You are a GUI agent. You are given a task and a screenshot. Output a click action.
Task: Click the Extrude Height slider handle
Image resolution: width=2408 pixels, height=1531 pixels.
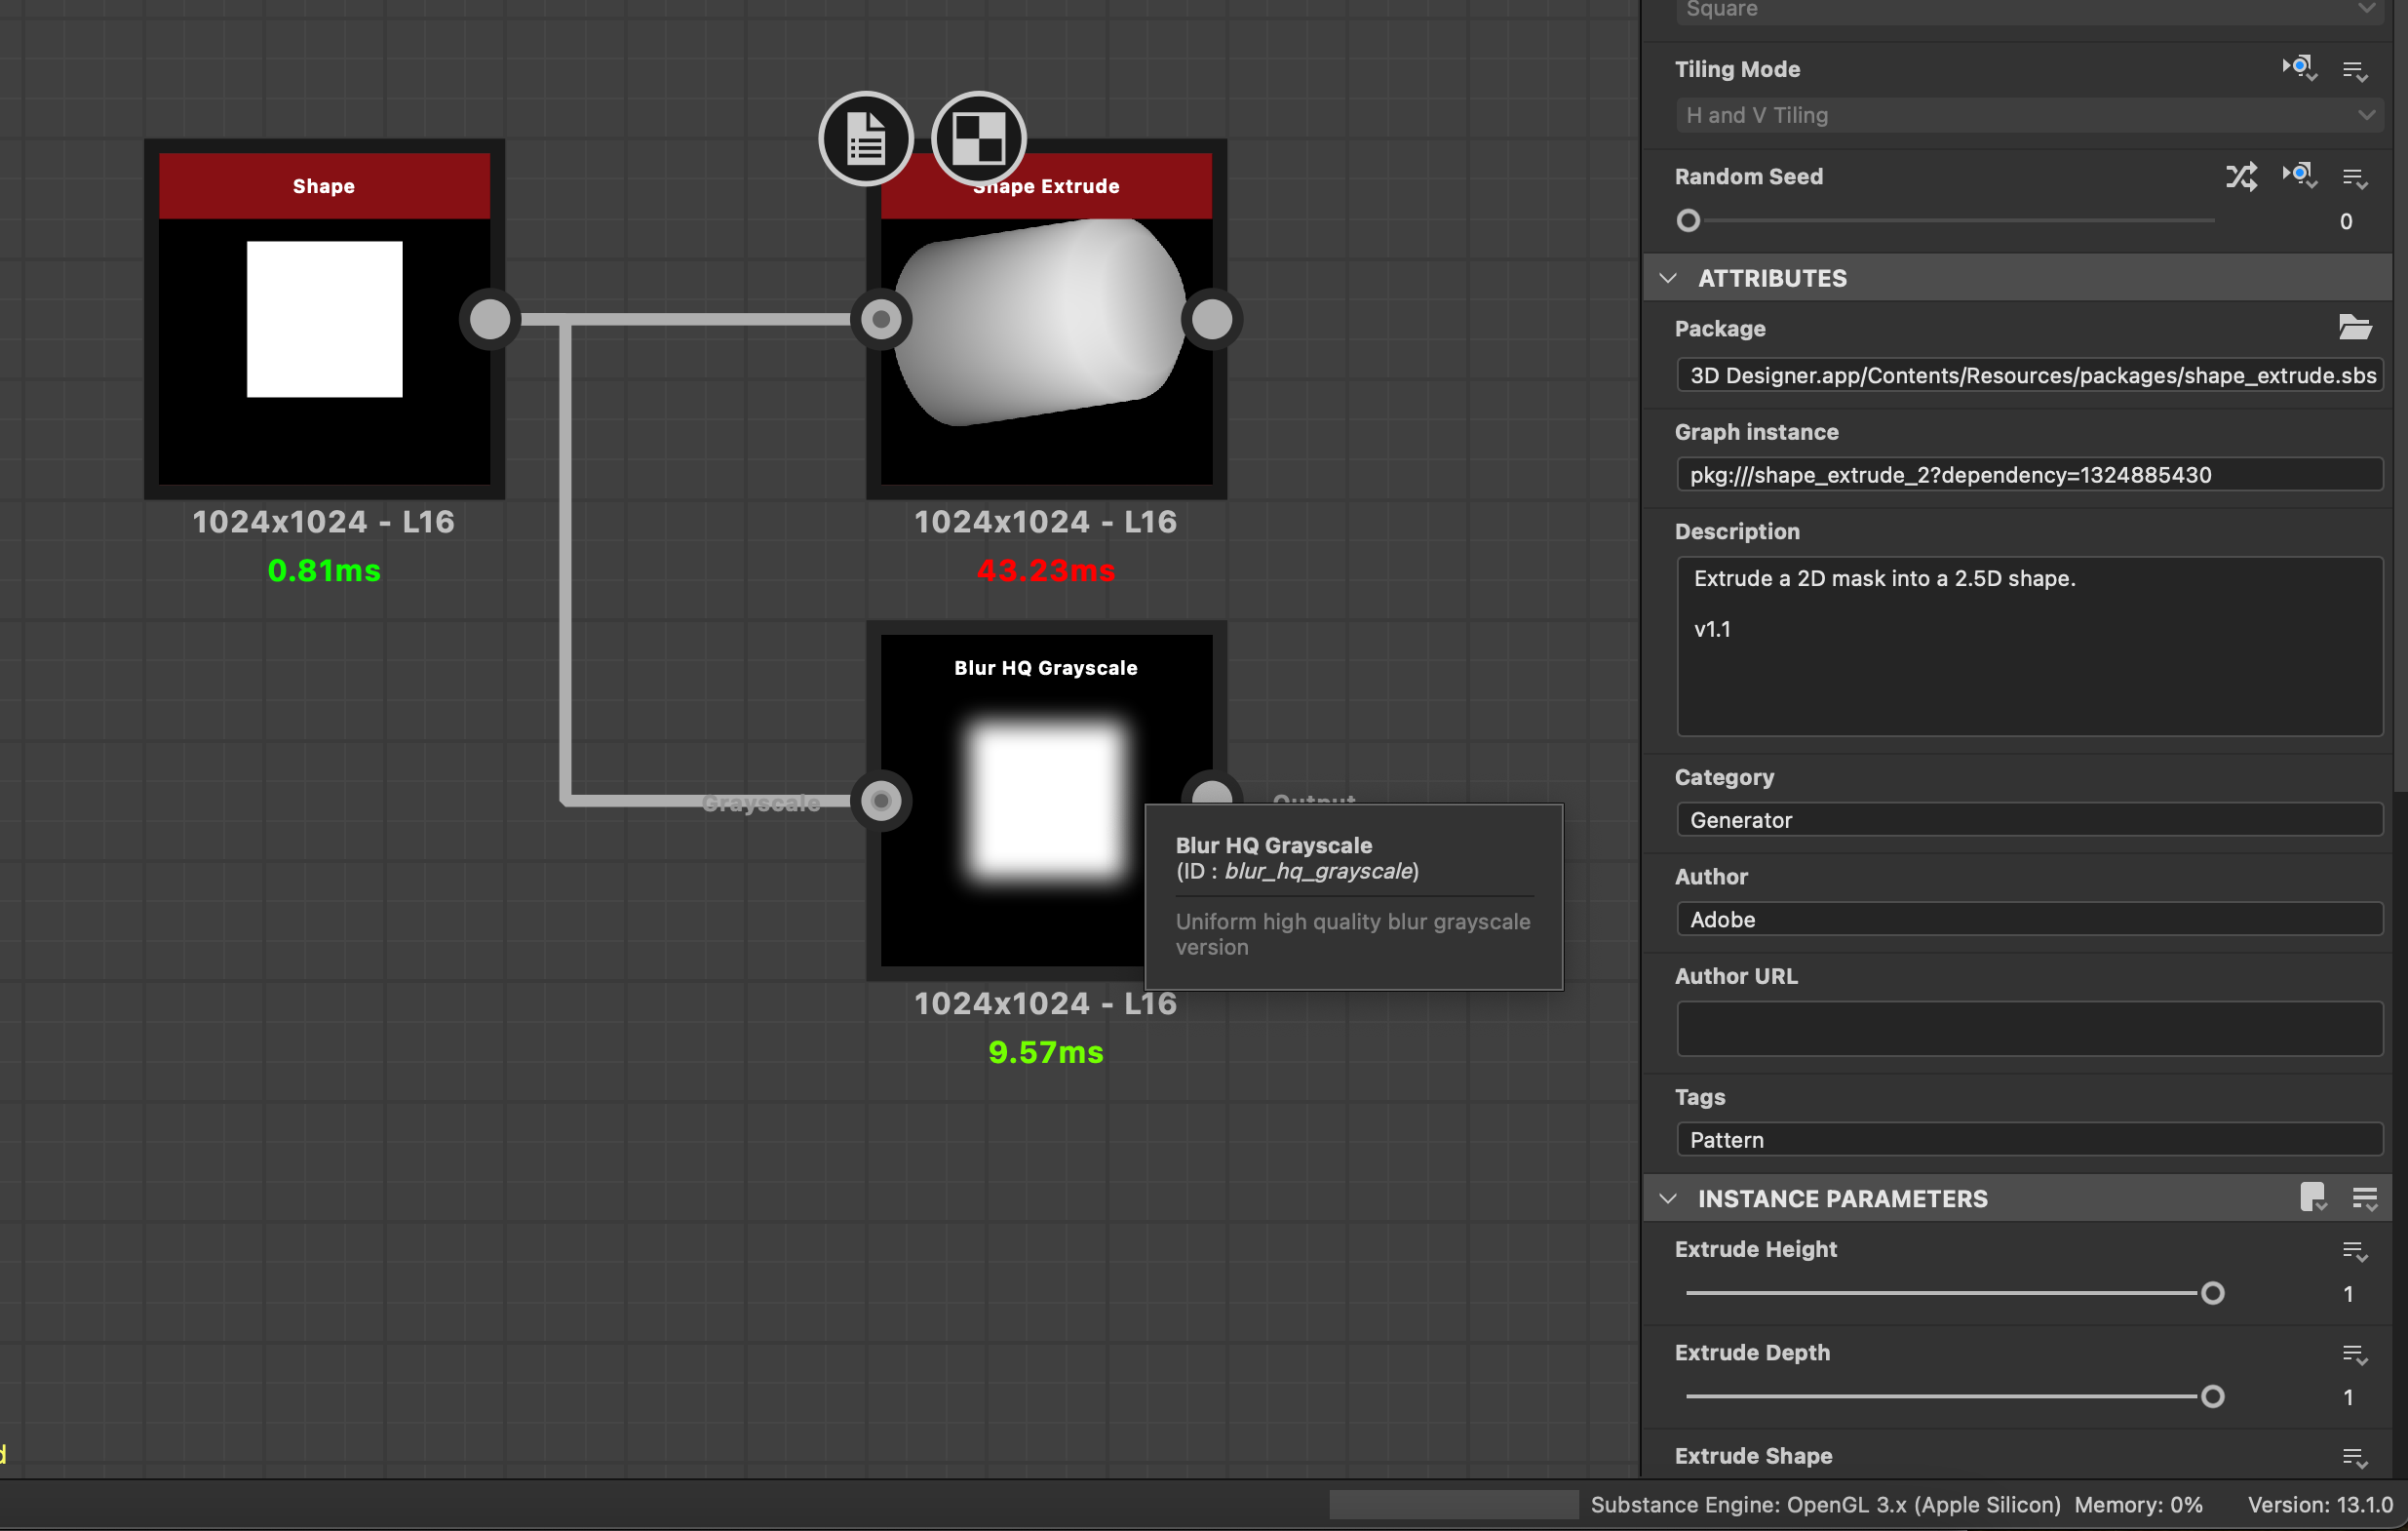[2212, 1293]
